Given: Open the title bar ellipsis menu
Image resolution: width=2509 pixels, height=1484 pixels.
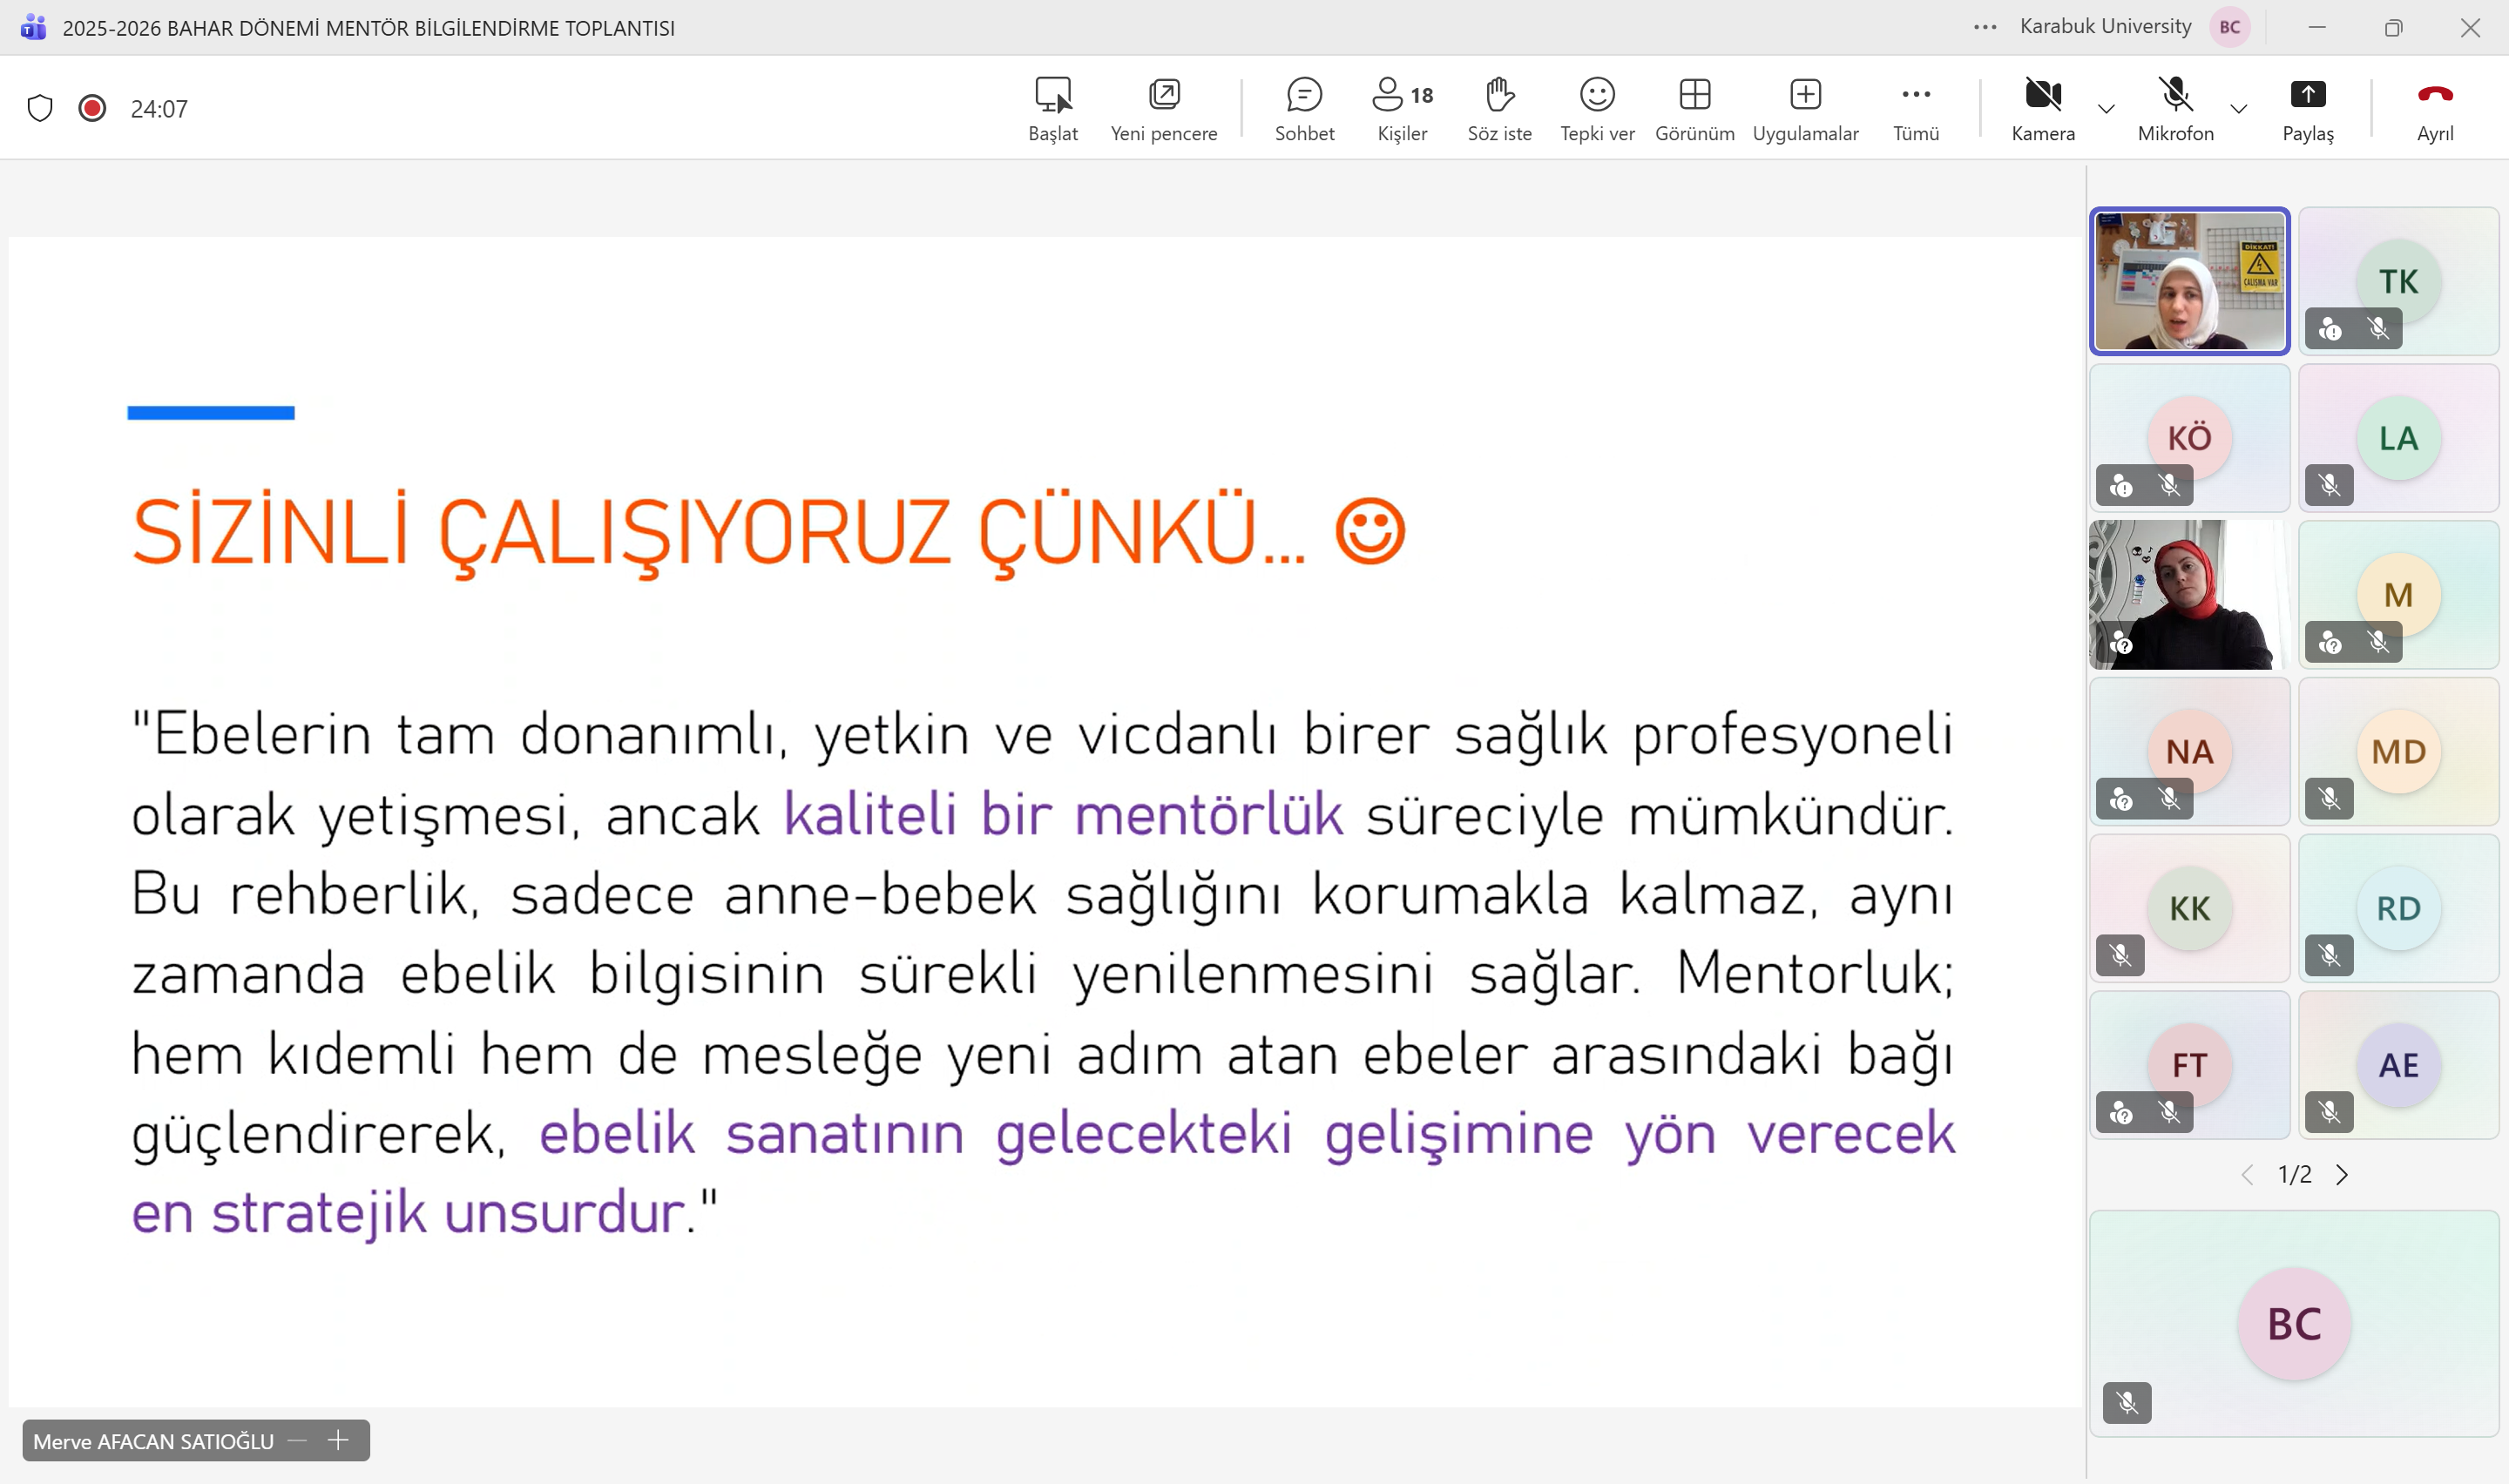Looking at the screenshot, I should tap(1985, 28).
